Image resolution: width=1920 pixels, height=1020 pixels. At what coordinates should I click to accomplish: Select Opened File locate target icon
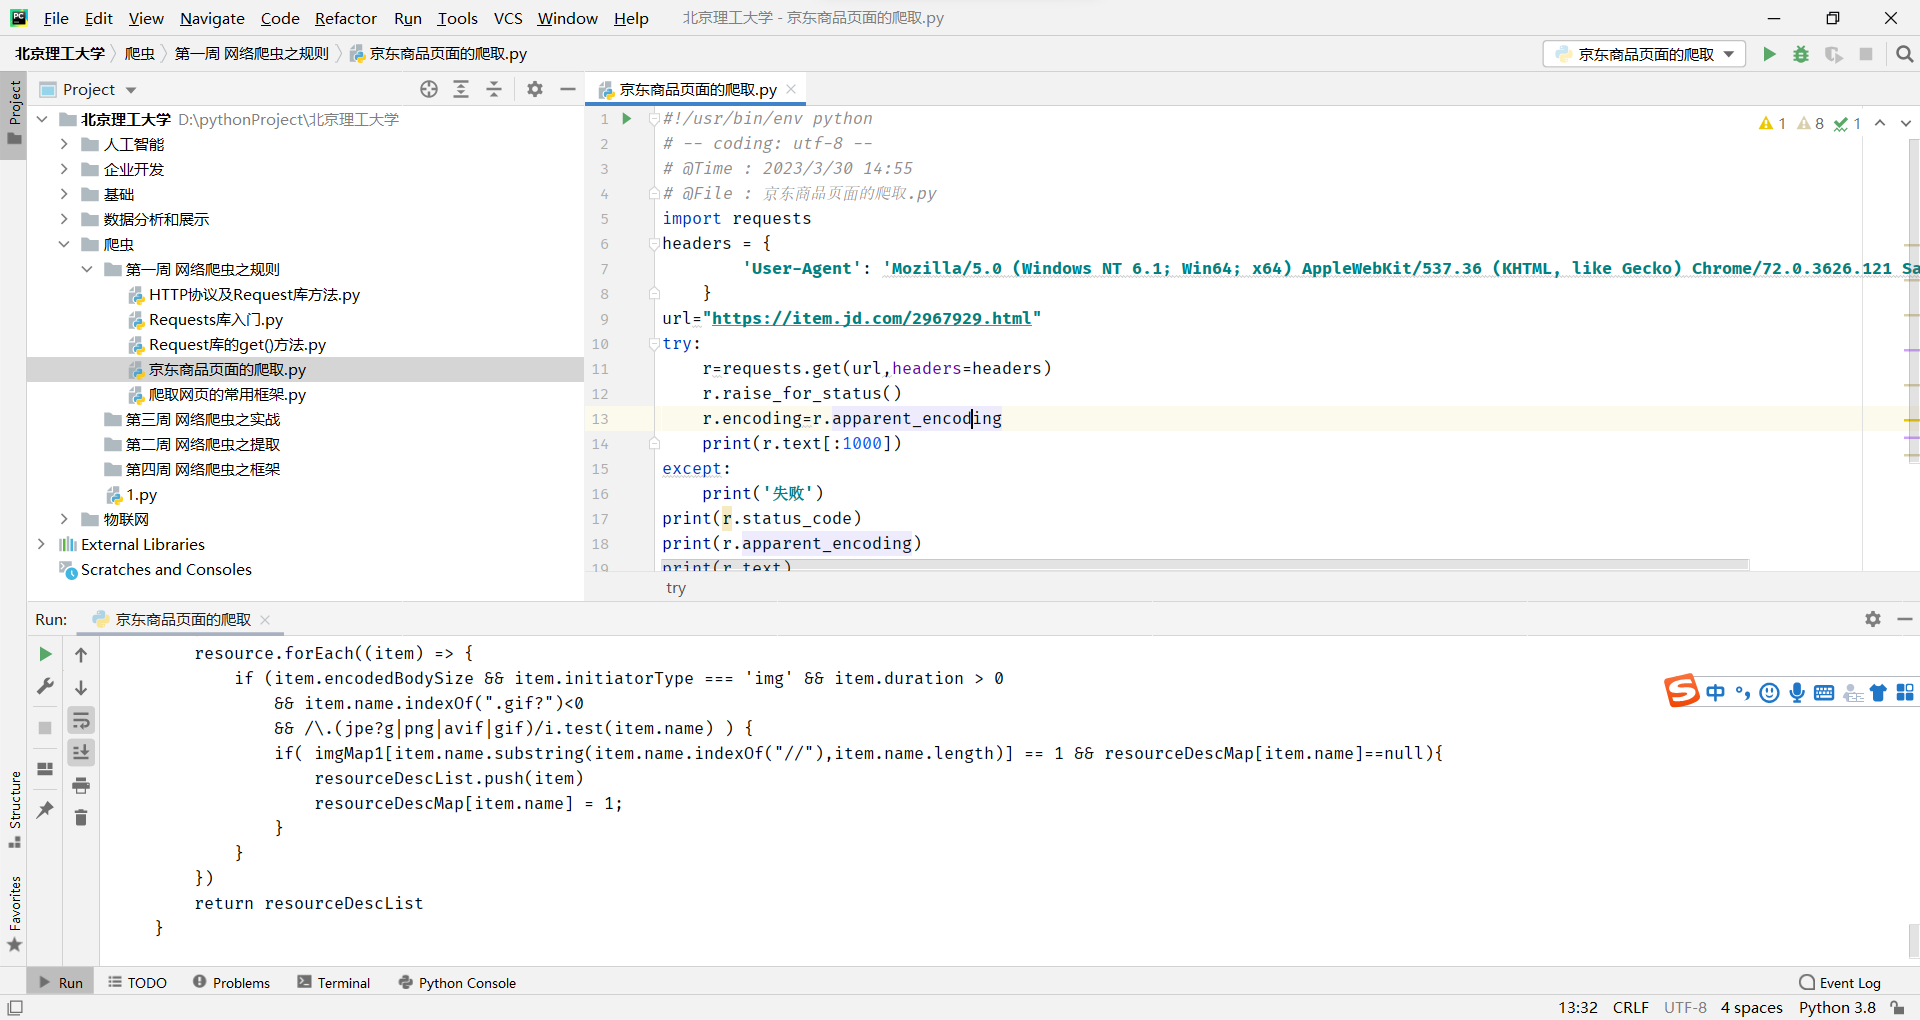[x=429, y=89]
